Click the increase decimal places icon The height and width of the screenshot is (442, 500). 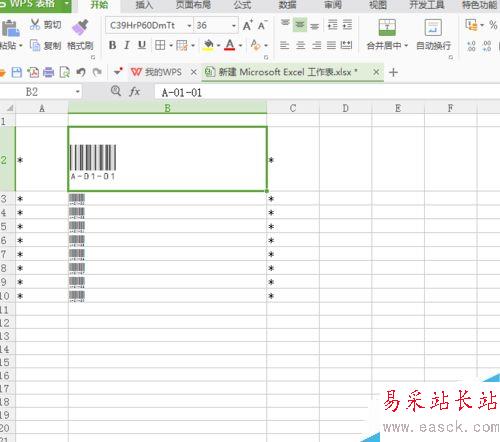tap(471, 46)
